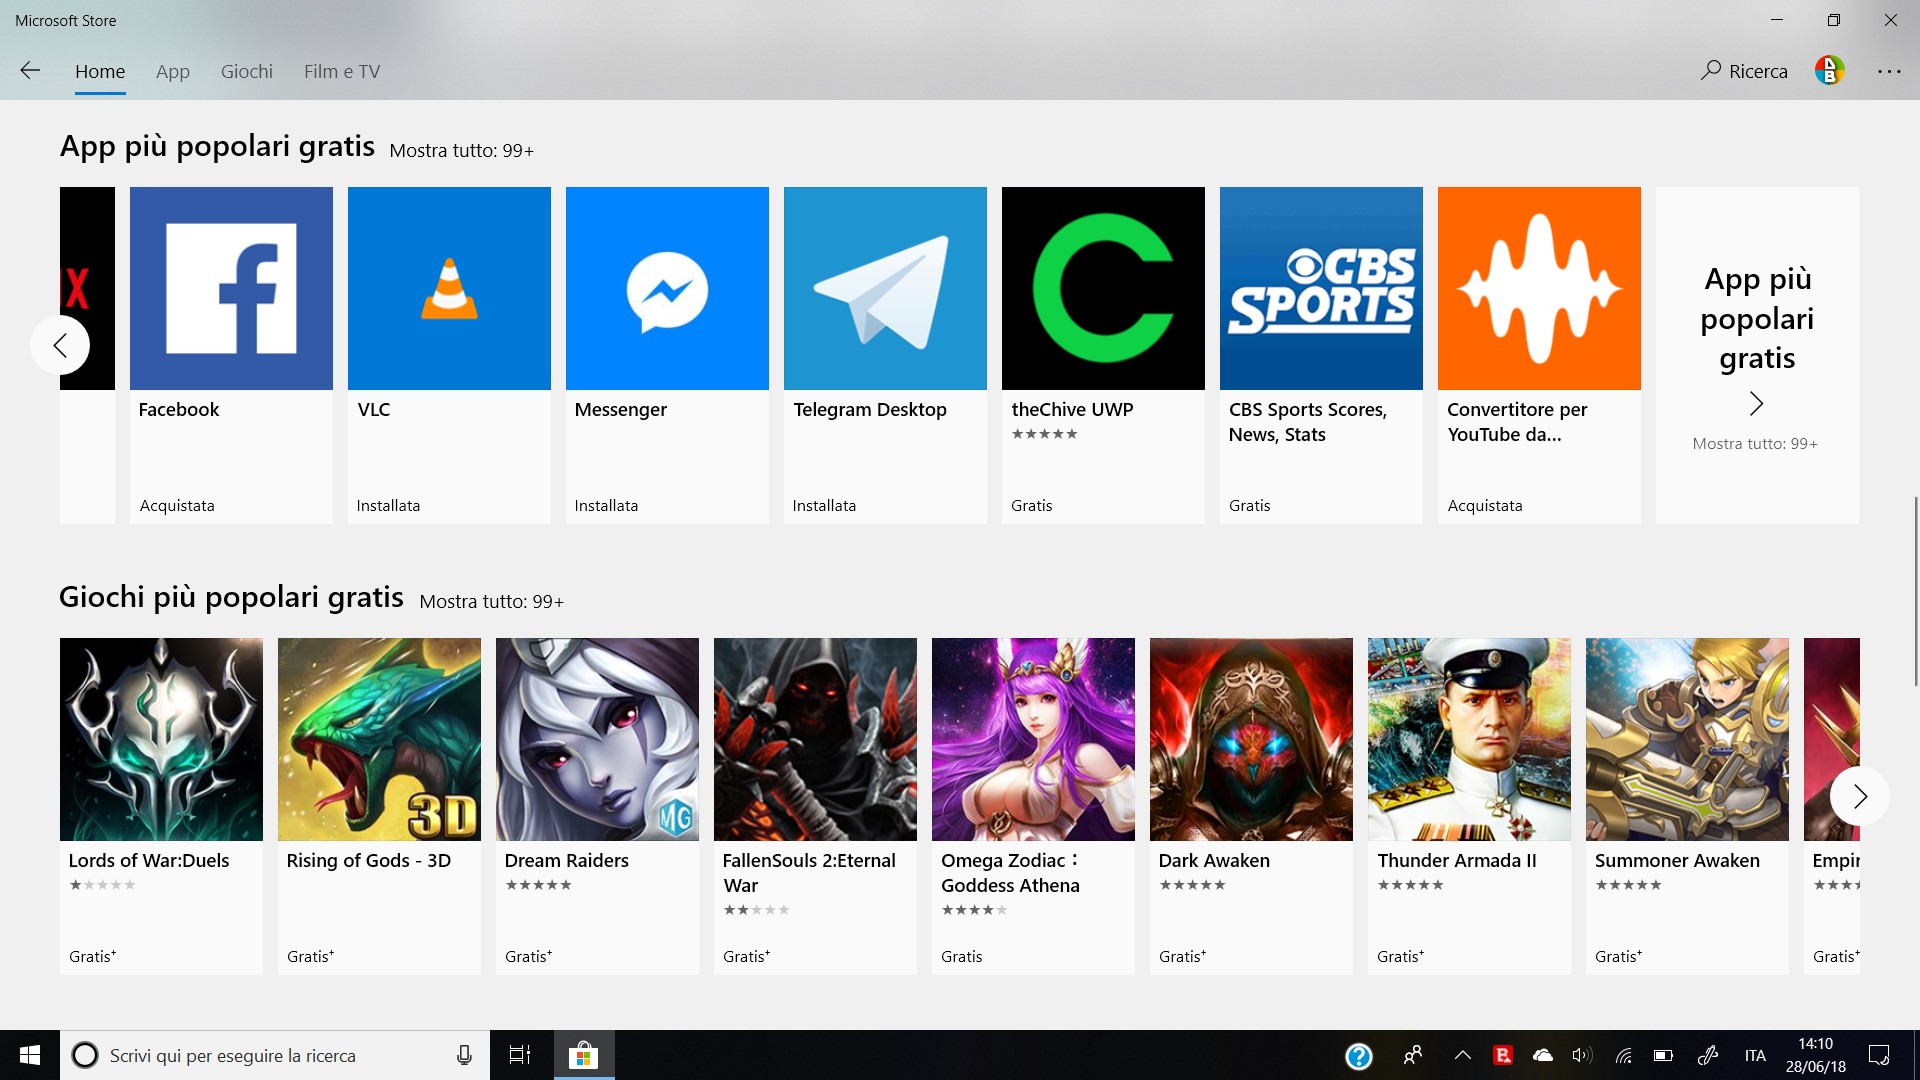Click the Cortana microphone icon
The image size is (1920, 1080).
tap(464, 1055)
